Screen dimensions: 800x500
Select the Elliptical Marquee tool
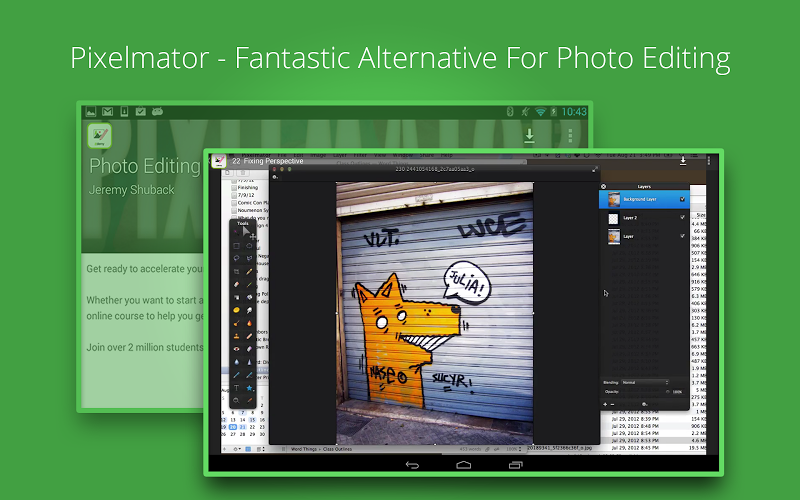249,246
